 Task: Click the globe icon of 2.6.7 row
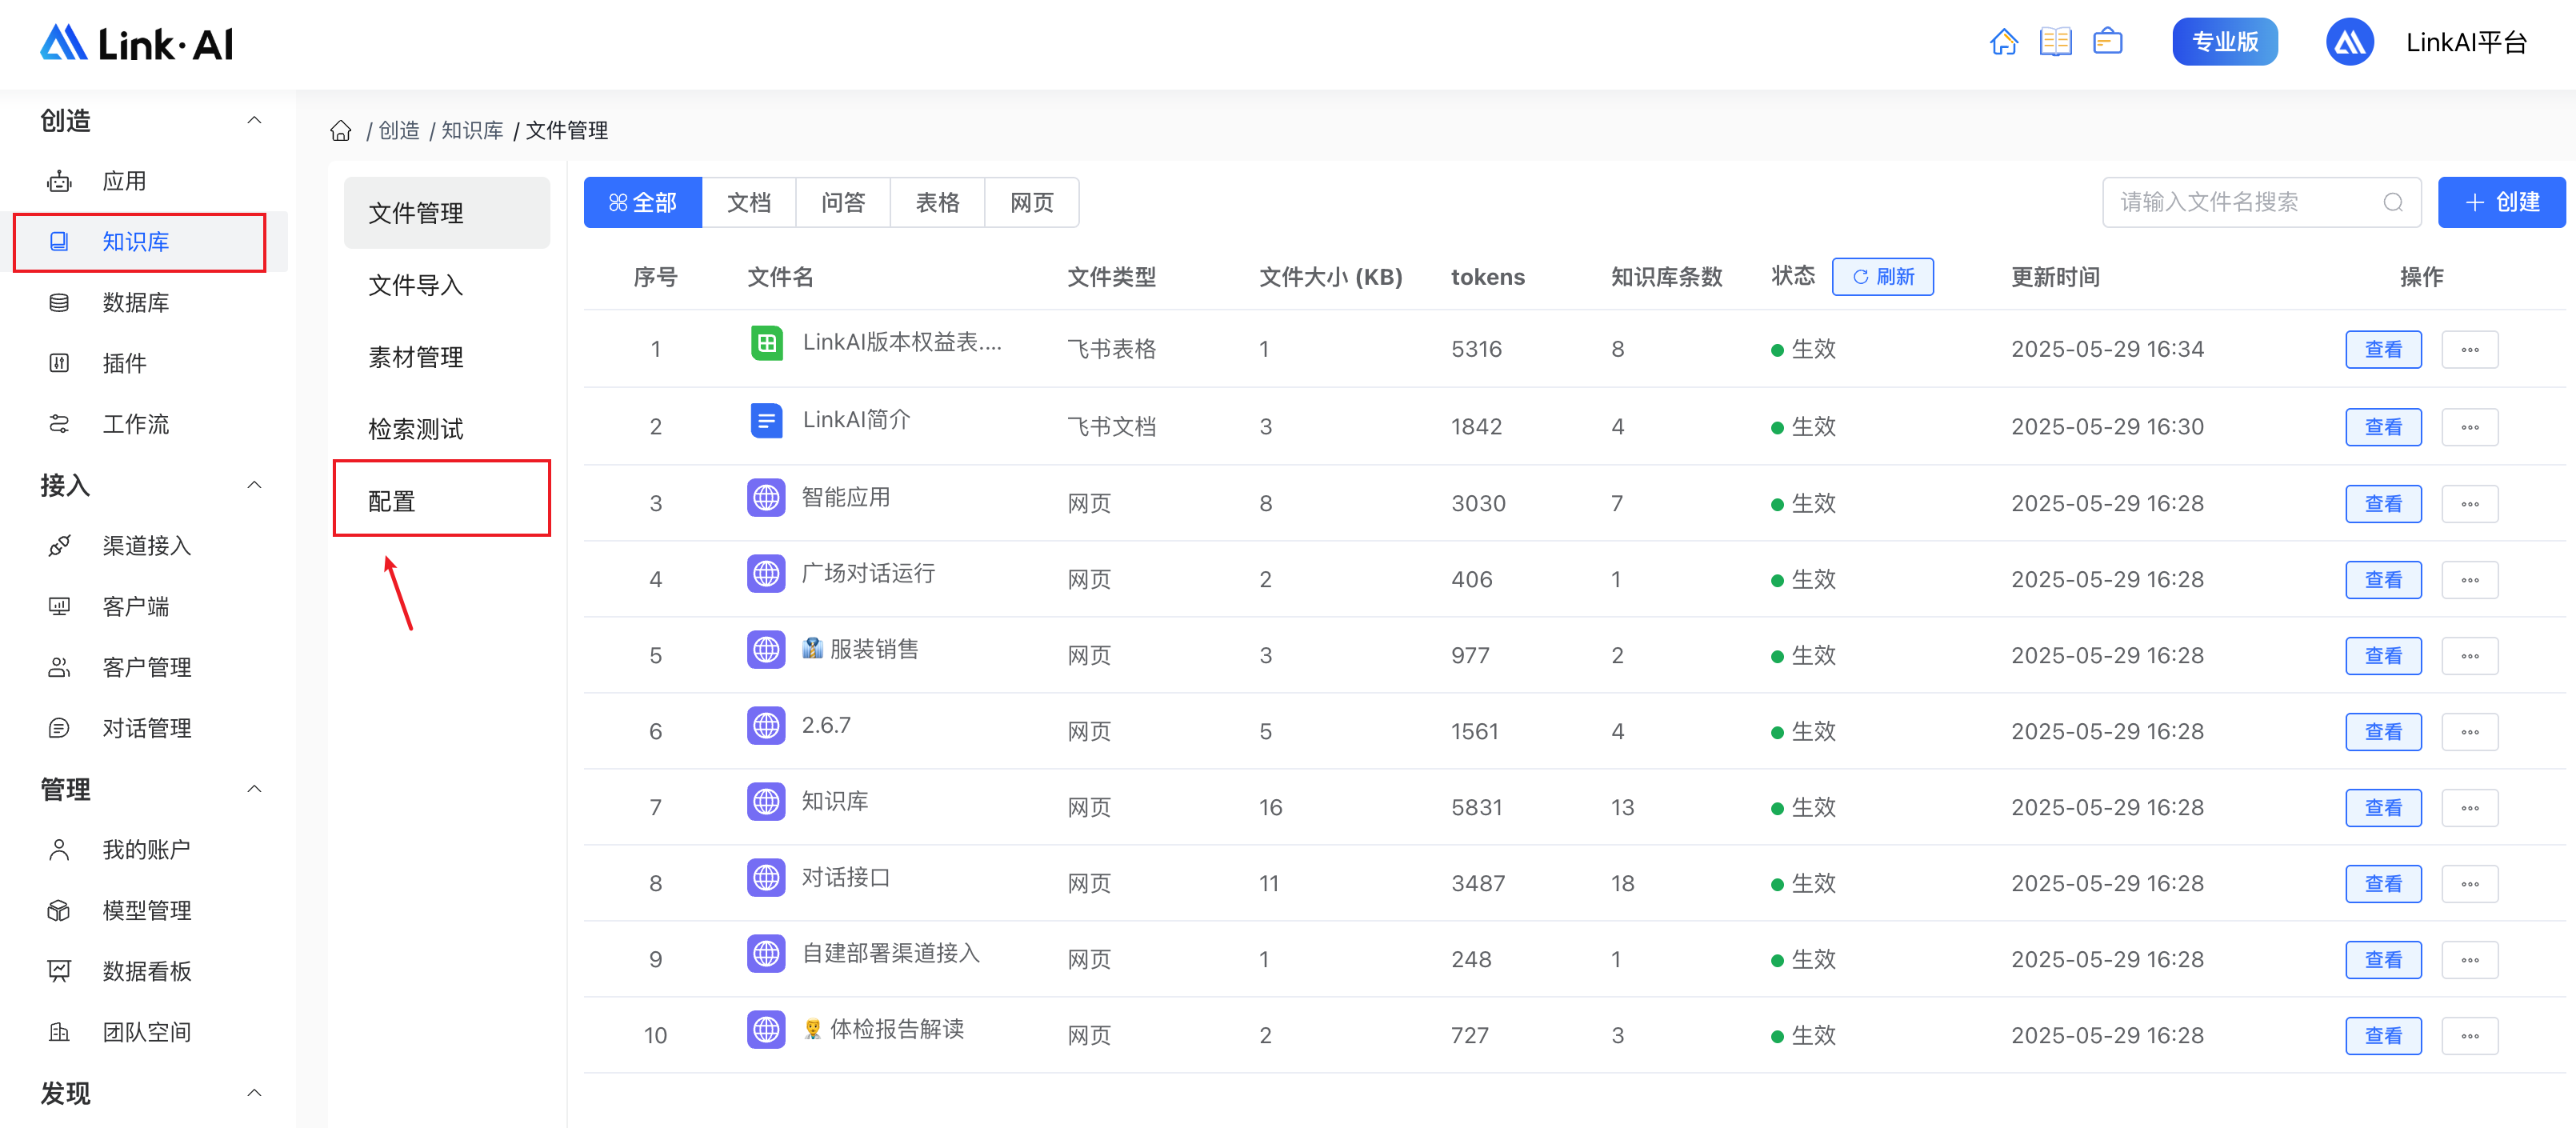[766, 725]
